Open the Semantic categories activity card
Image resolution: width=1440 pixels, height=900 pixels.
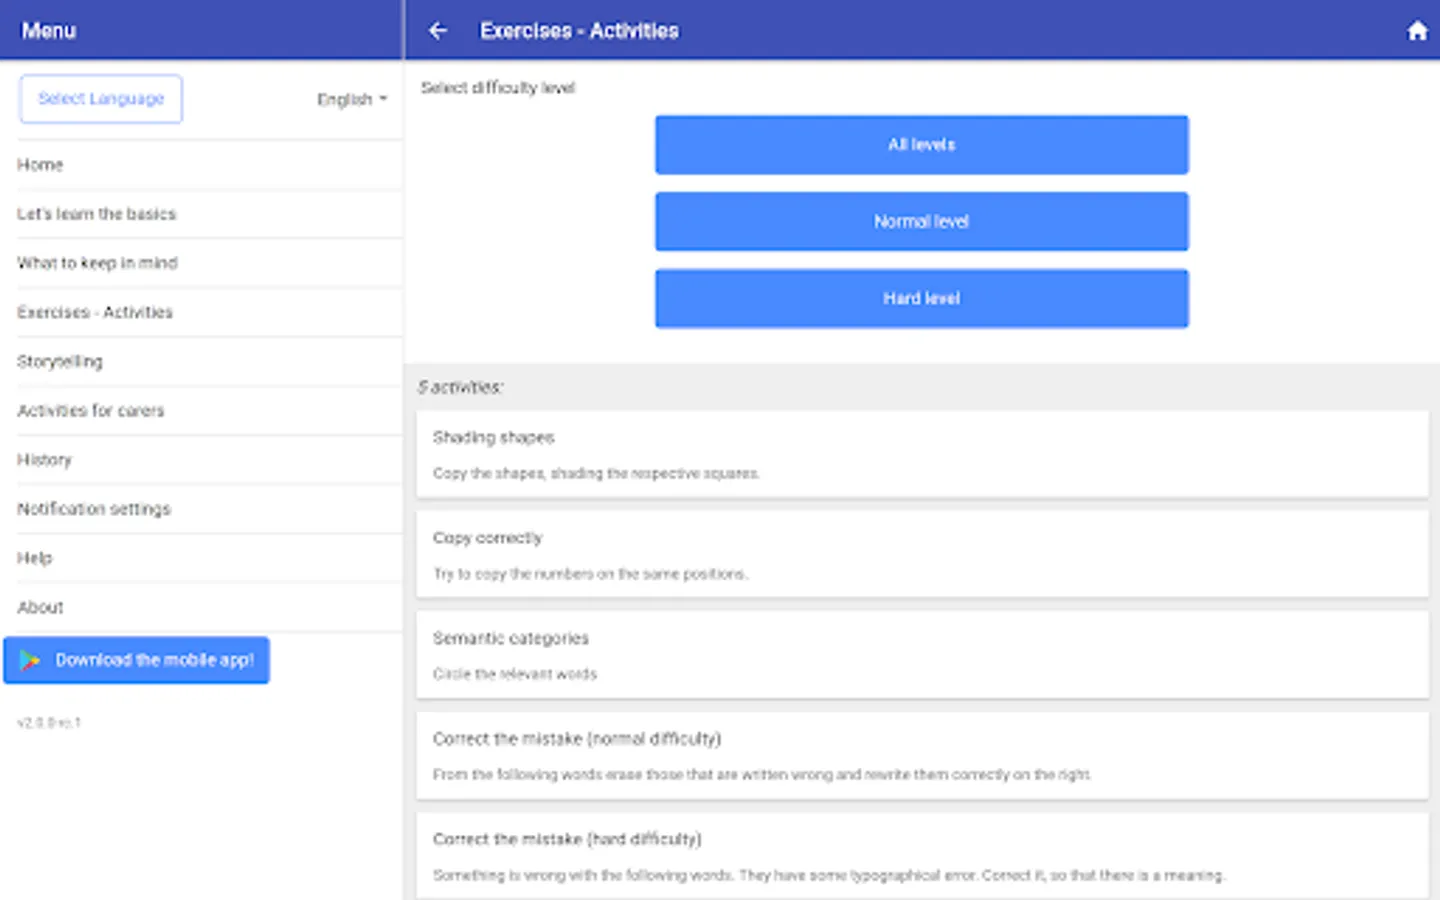(x=921, y=655)
